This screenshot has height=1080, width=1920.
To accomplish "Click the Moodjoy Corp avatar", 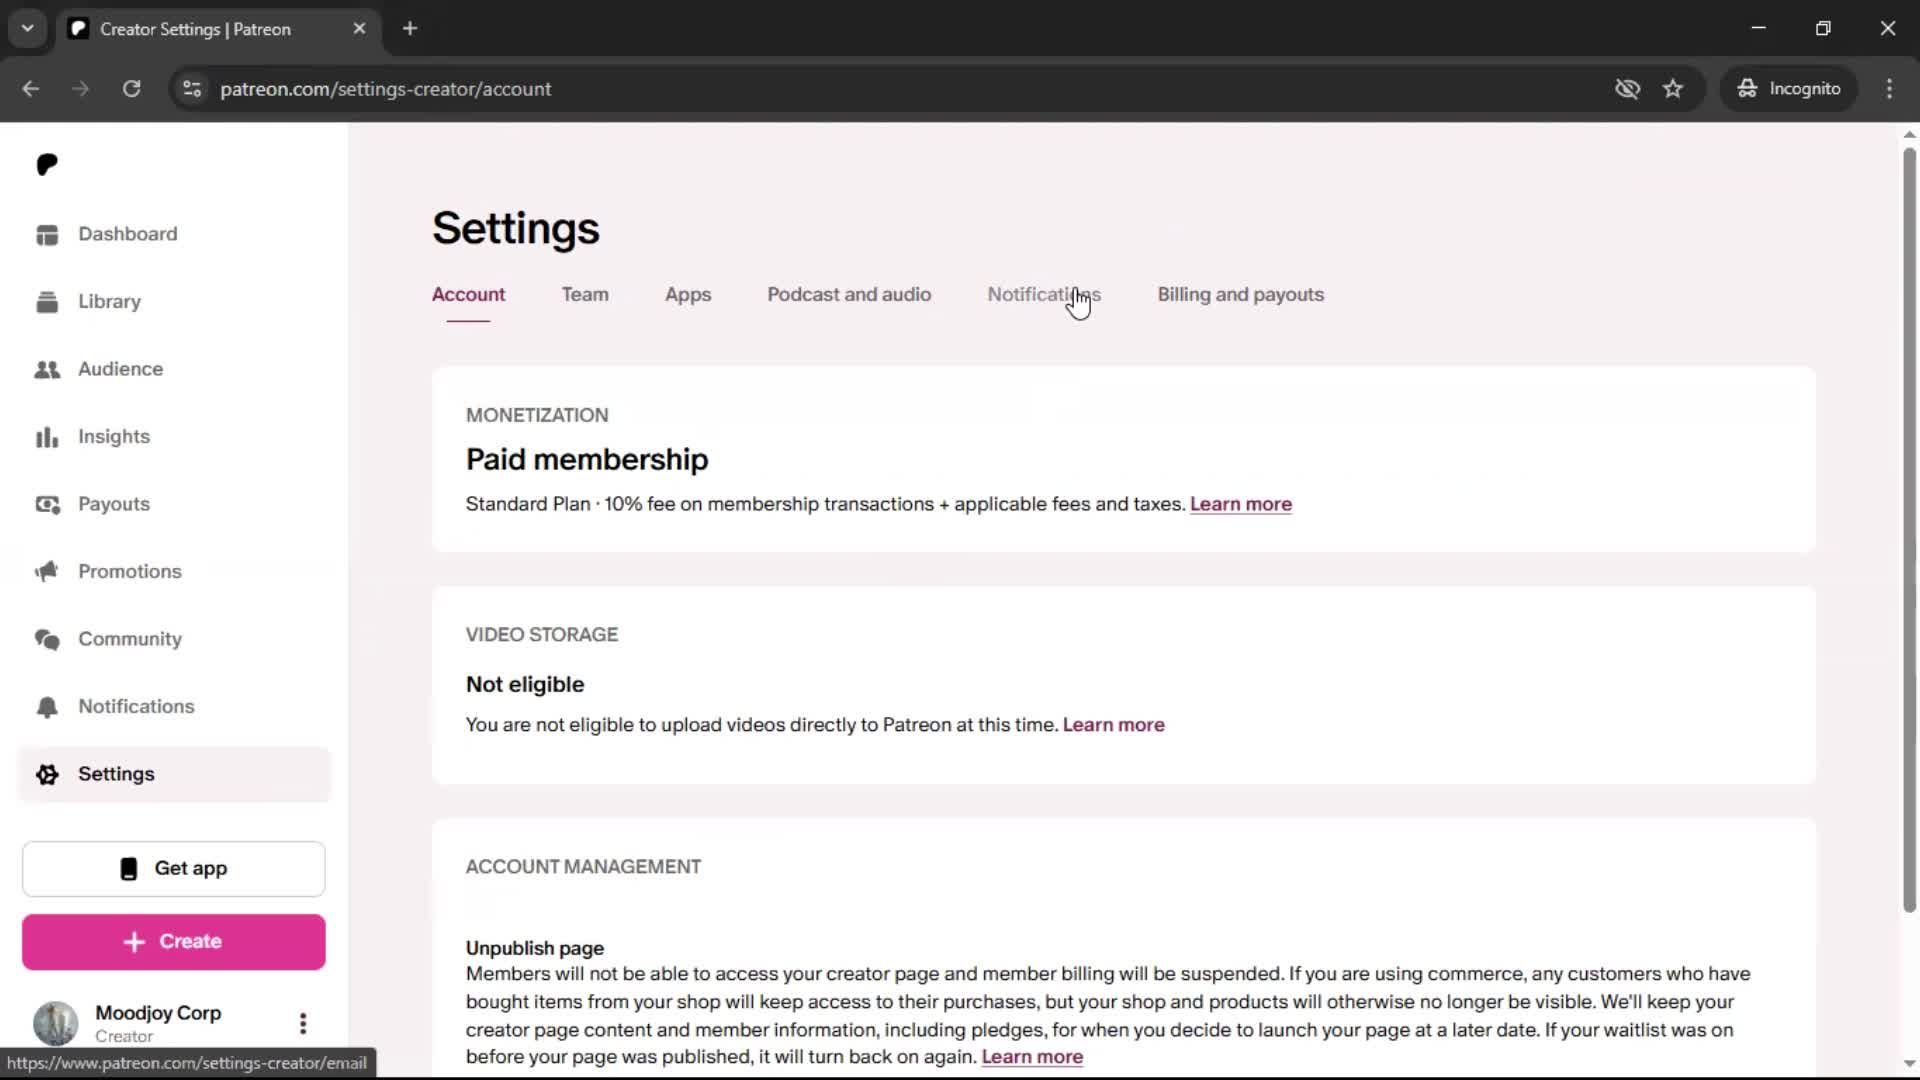I will click(55, 1023).
